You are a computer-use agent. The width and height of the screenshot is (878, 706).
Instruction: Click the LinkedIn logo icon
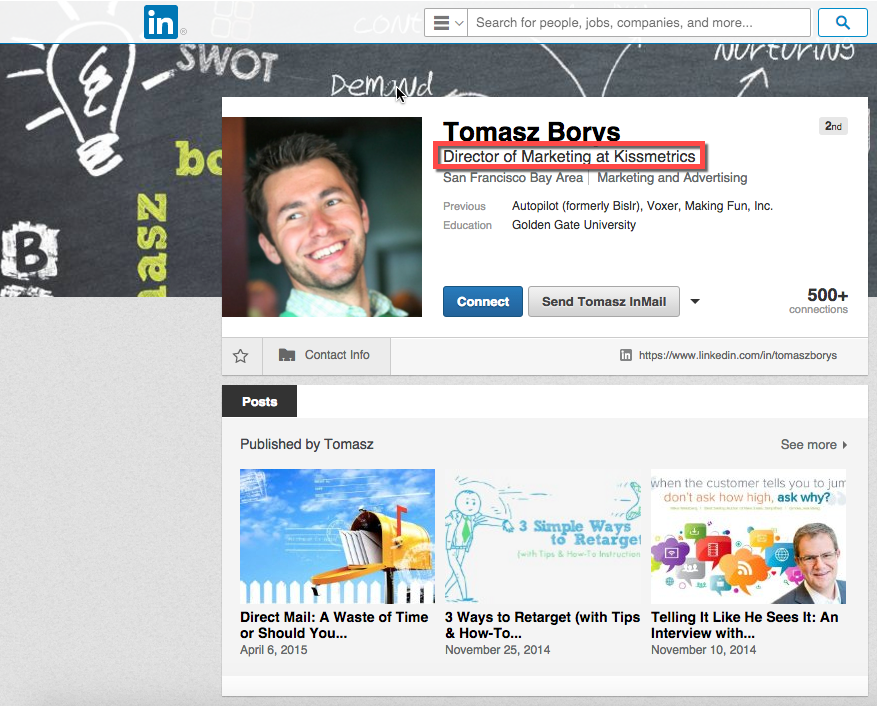[x=161, y=22]
